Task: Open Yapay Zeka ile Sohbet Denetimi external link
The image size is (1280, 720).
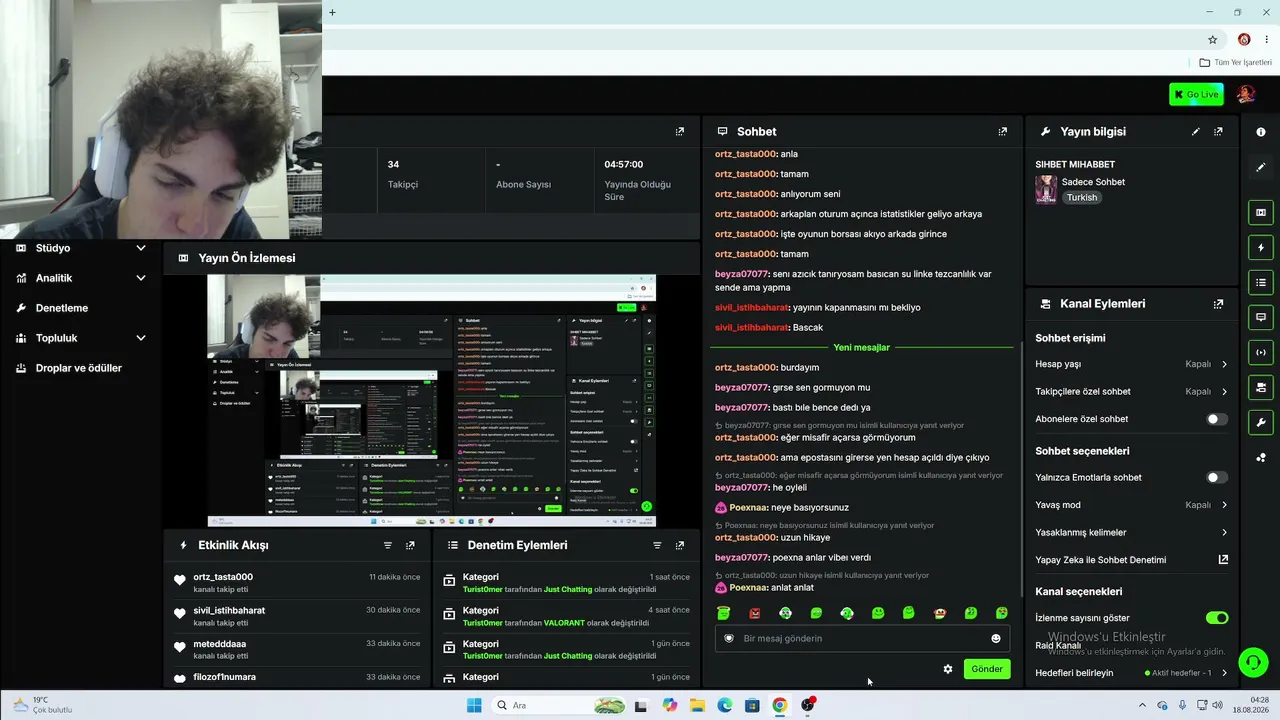Action: (x=1223, y=560)
